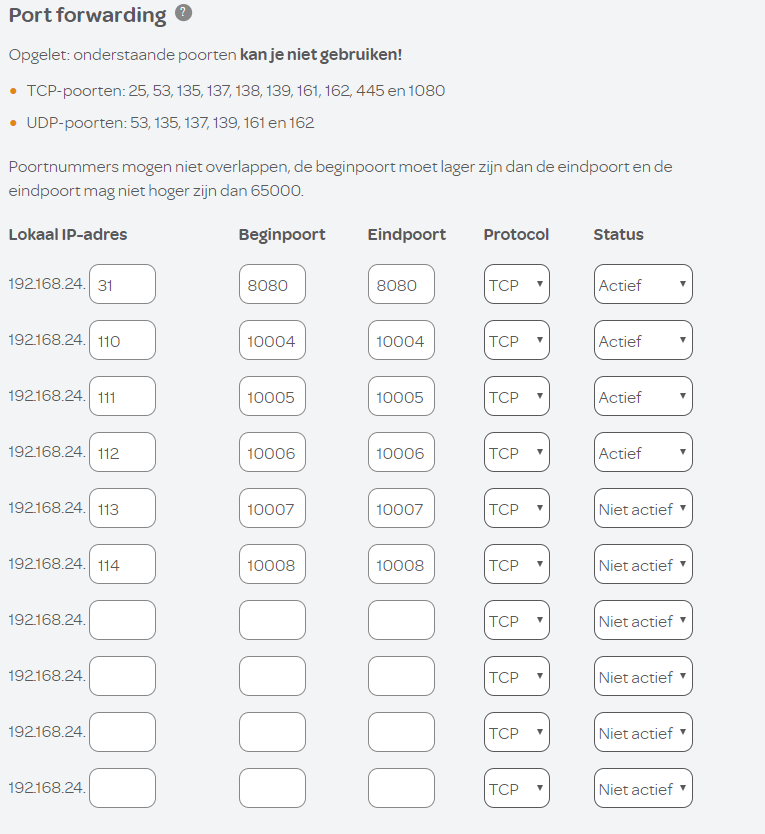The image size is (765, 834).
Task: Click the local IP field containing 114
Action: (x=122, y=565)
